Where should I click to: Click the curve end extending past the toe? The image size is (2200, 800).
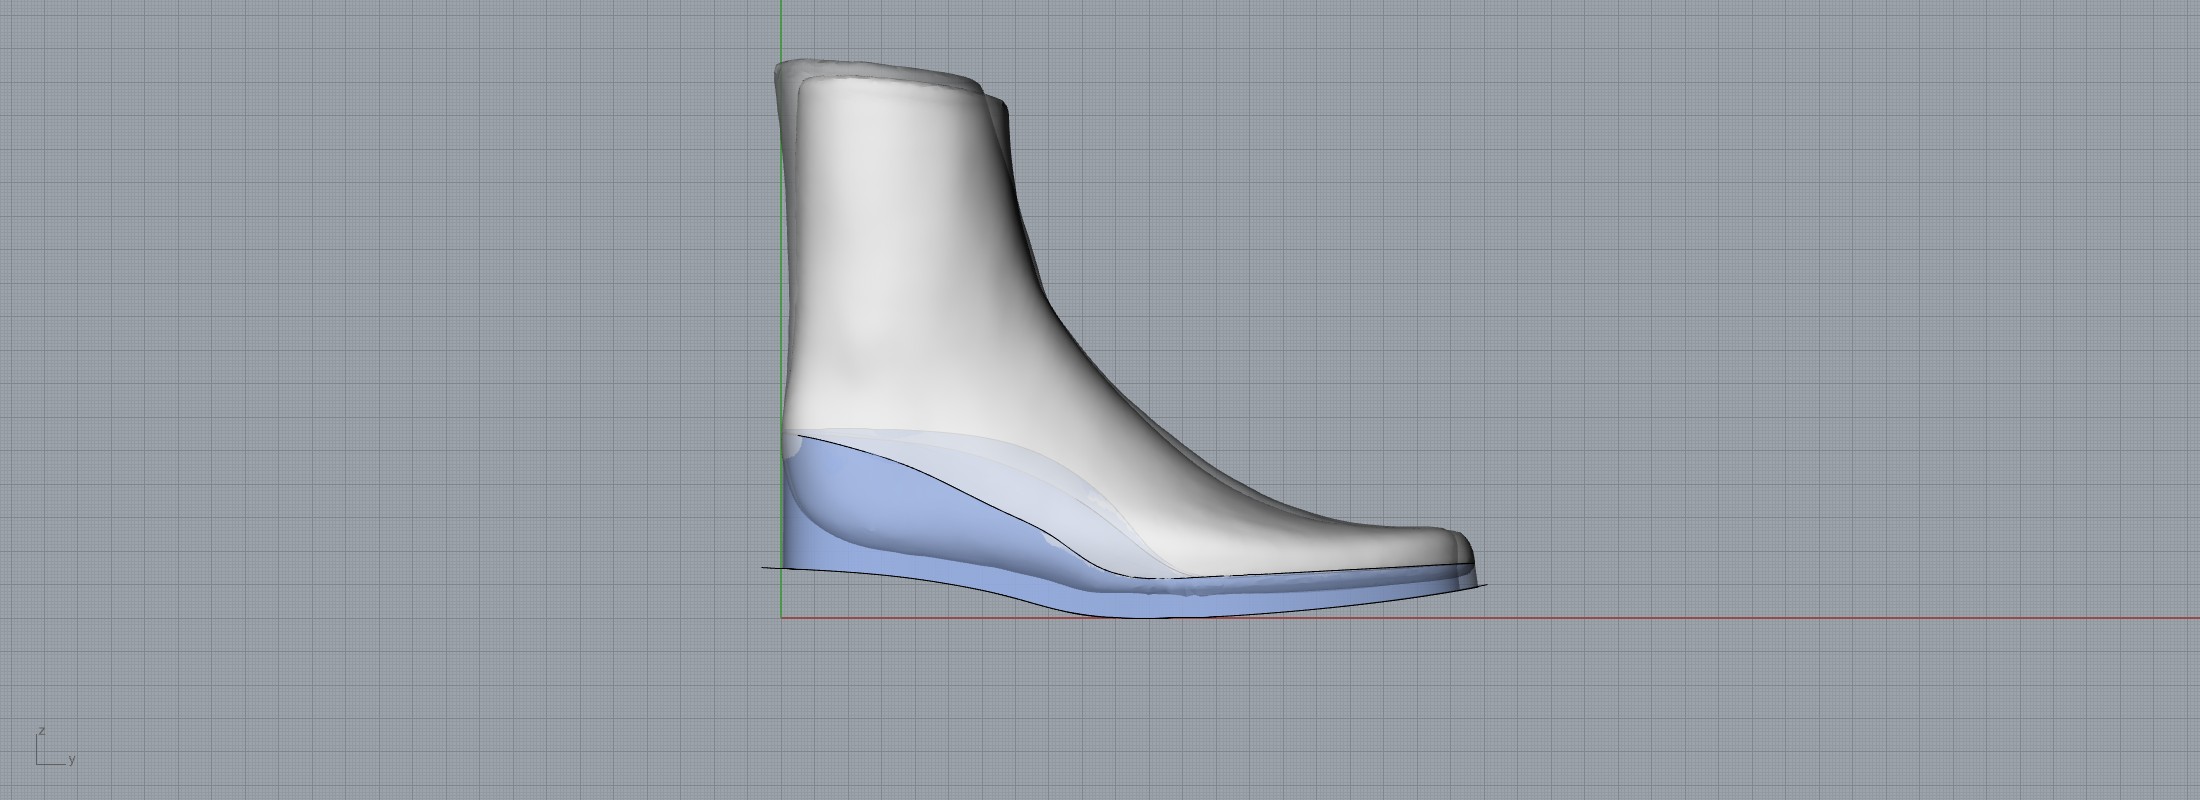coord(1484,585)
